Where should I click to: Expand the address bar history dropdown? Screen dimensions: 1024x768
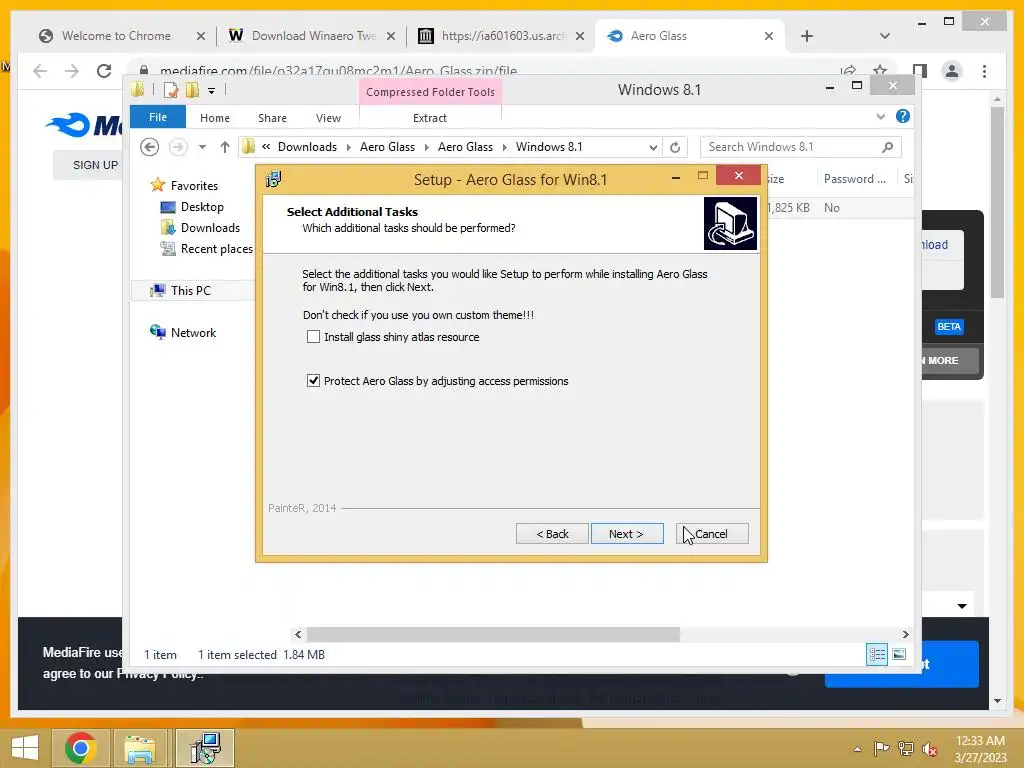(x=653, y=147)
